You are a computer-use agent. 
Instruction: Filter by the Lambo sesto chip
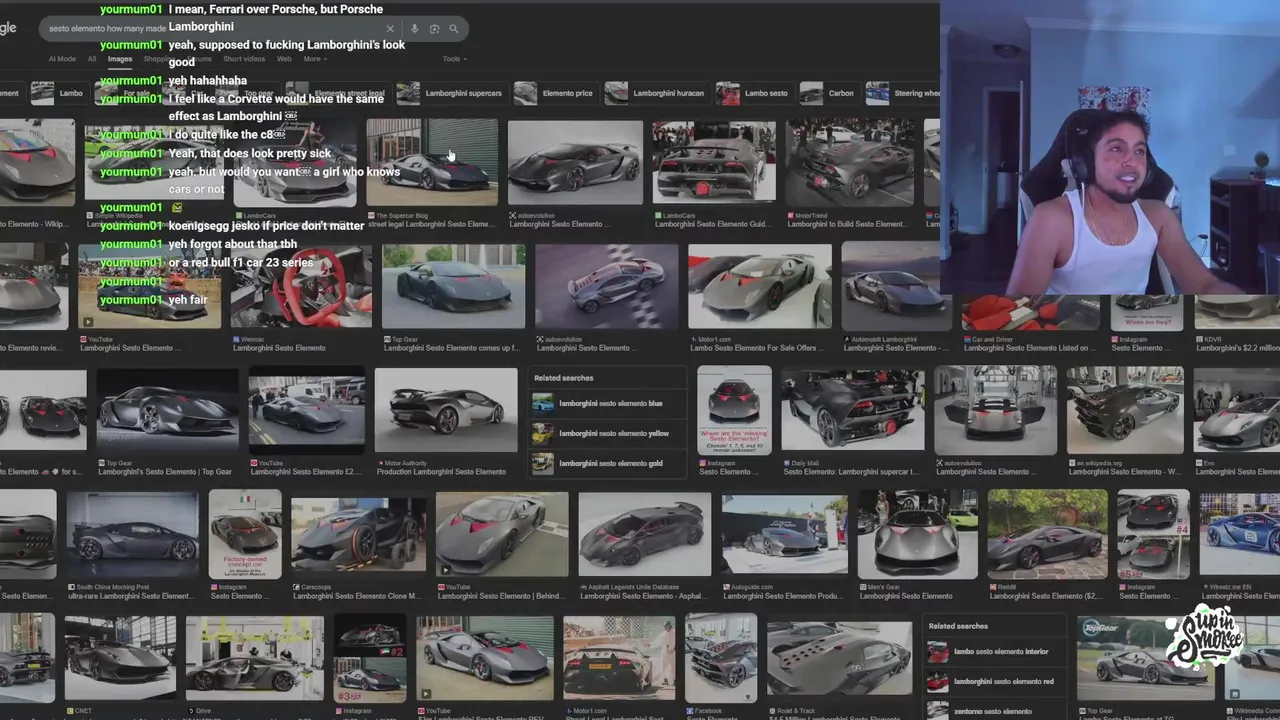tap(754, 93)
